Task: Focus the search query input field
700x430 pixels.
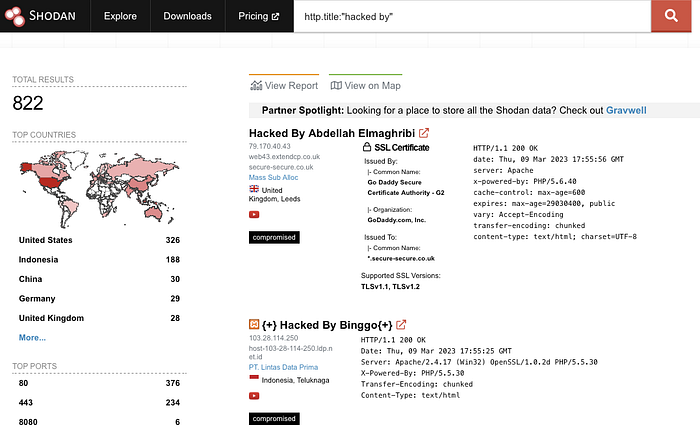Action: (472, 17)
